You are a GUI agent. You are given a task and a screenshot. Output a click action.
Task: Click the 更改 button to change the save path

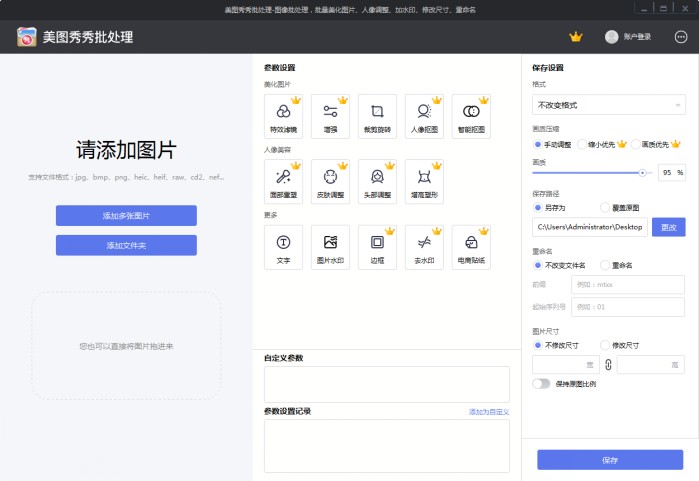668,227
